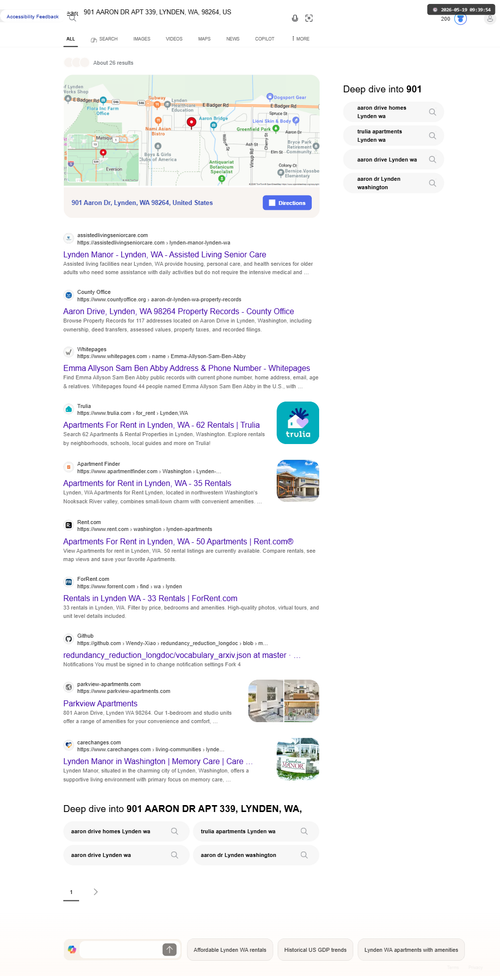The width and height of the screenshot is (500, 976).
Task: Click search icon beside sidebar 'aaron dr Lynden washington'
Action: (x=432, y=183)
